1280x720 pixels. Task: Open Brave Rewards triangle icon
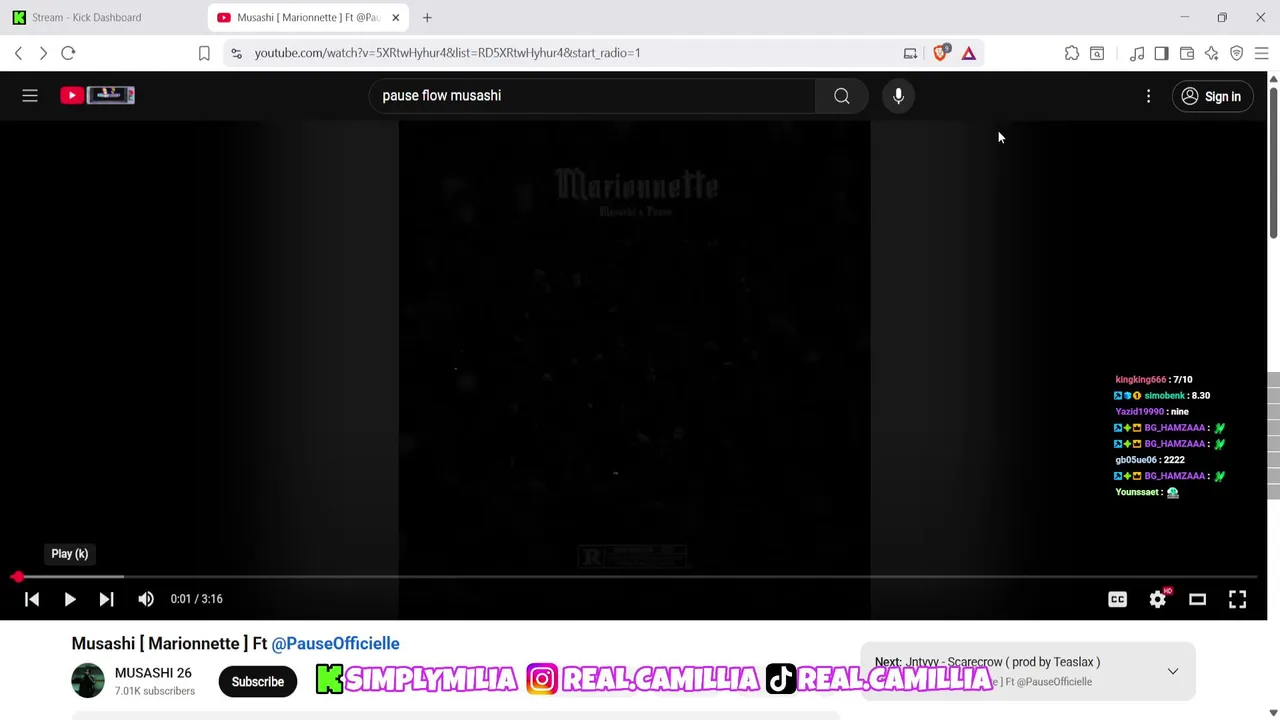click(x=968, y=53)
